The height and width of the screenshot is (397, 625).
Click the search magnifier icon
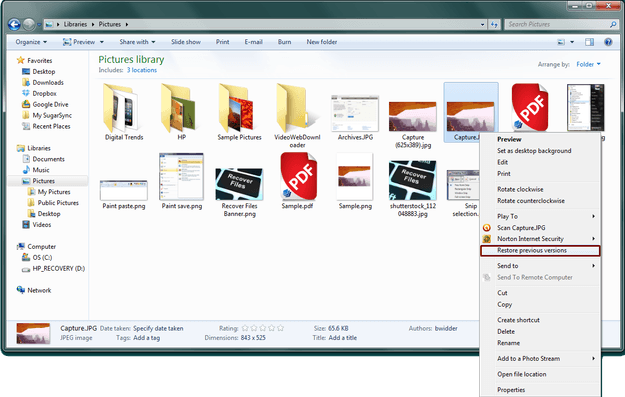click(613, 25)
